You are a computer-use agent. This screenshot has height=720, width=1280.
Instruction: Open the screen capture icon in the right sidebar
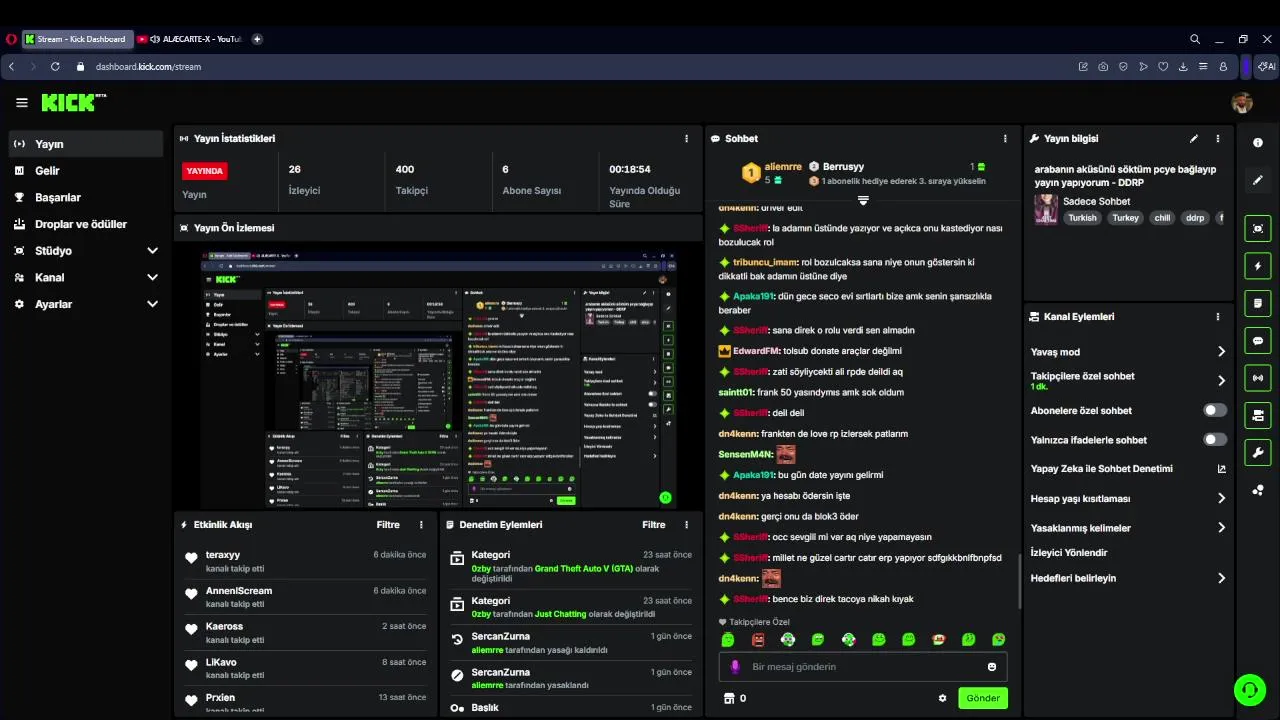tap(1258, 228)
